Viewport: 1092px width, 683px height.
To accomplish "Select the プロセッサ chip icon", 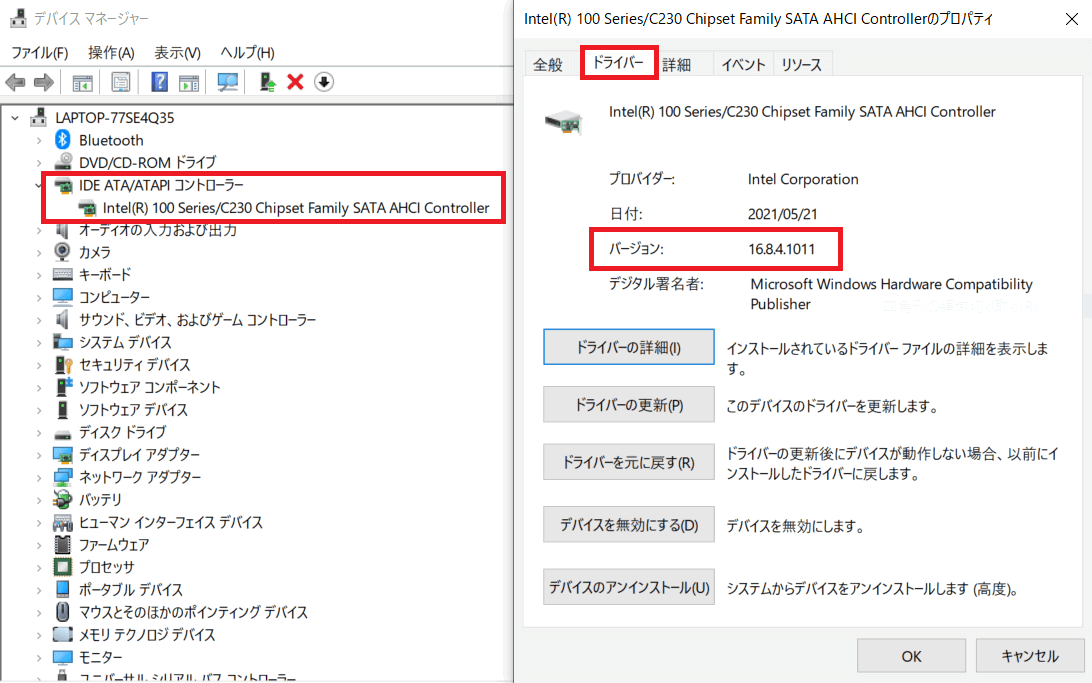I will point(63,567).
